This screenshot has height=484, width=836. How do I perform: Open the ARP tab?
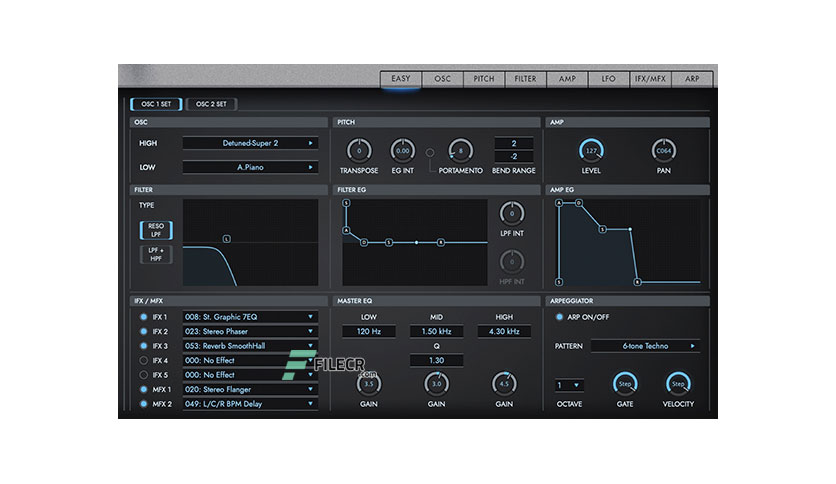click(692, 79)
